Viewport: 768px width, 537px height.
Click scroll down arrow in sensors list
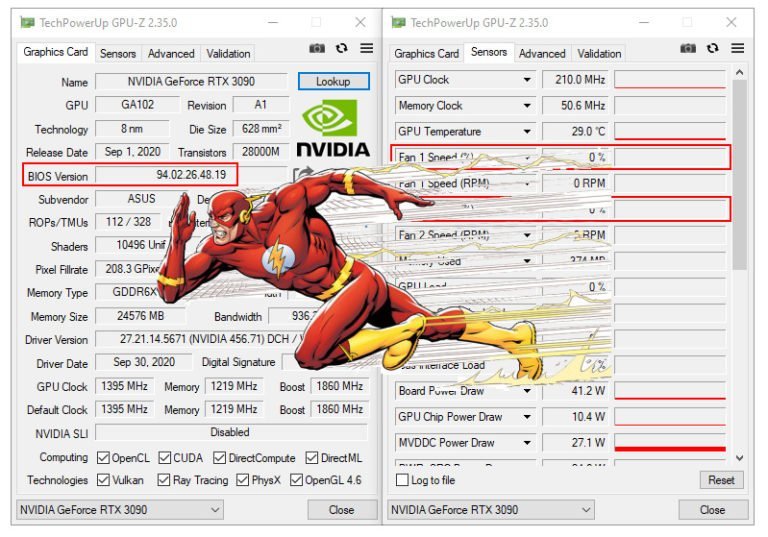[740, 458]
